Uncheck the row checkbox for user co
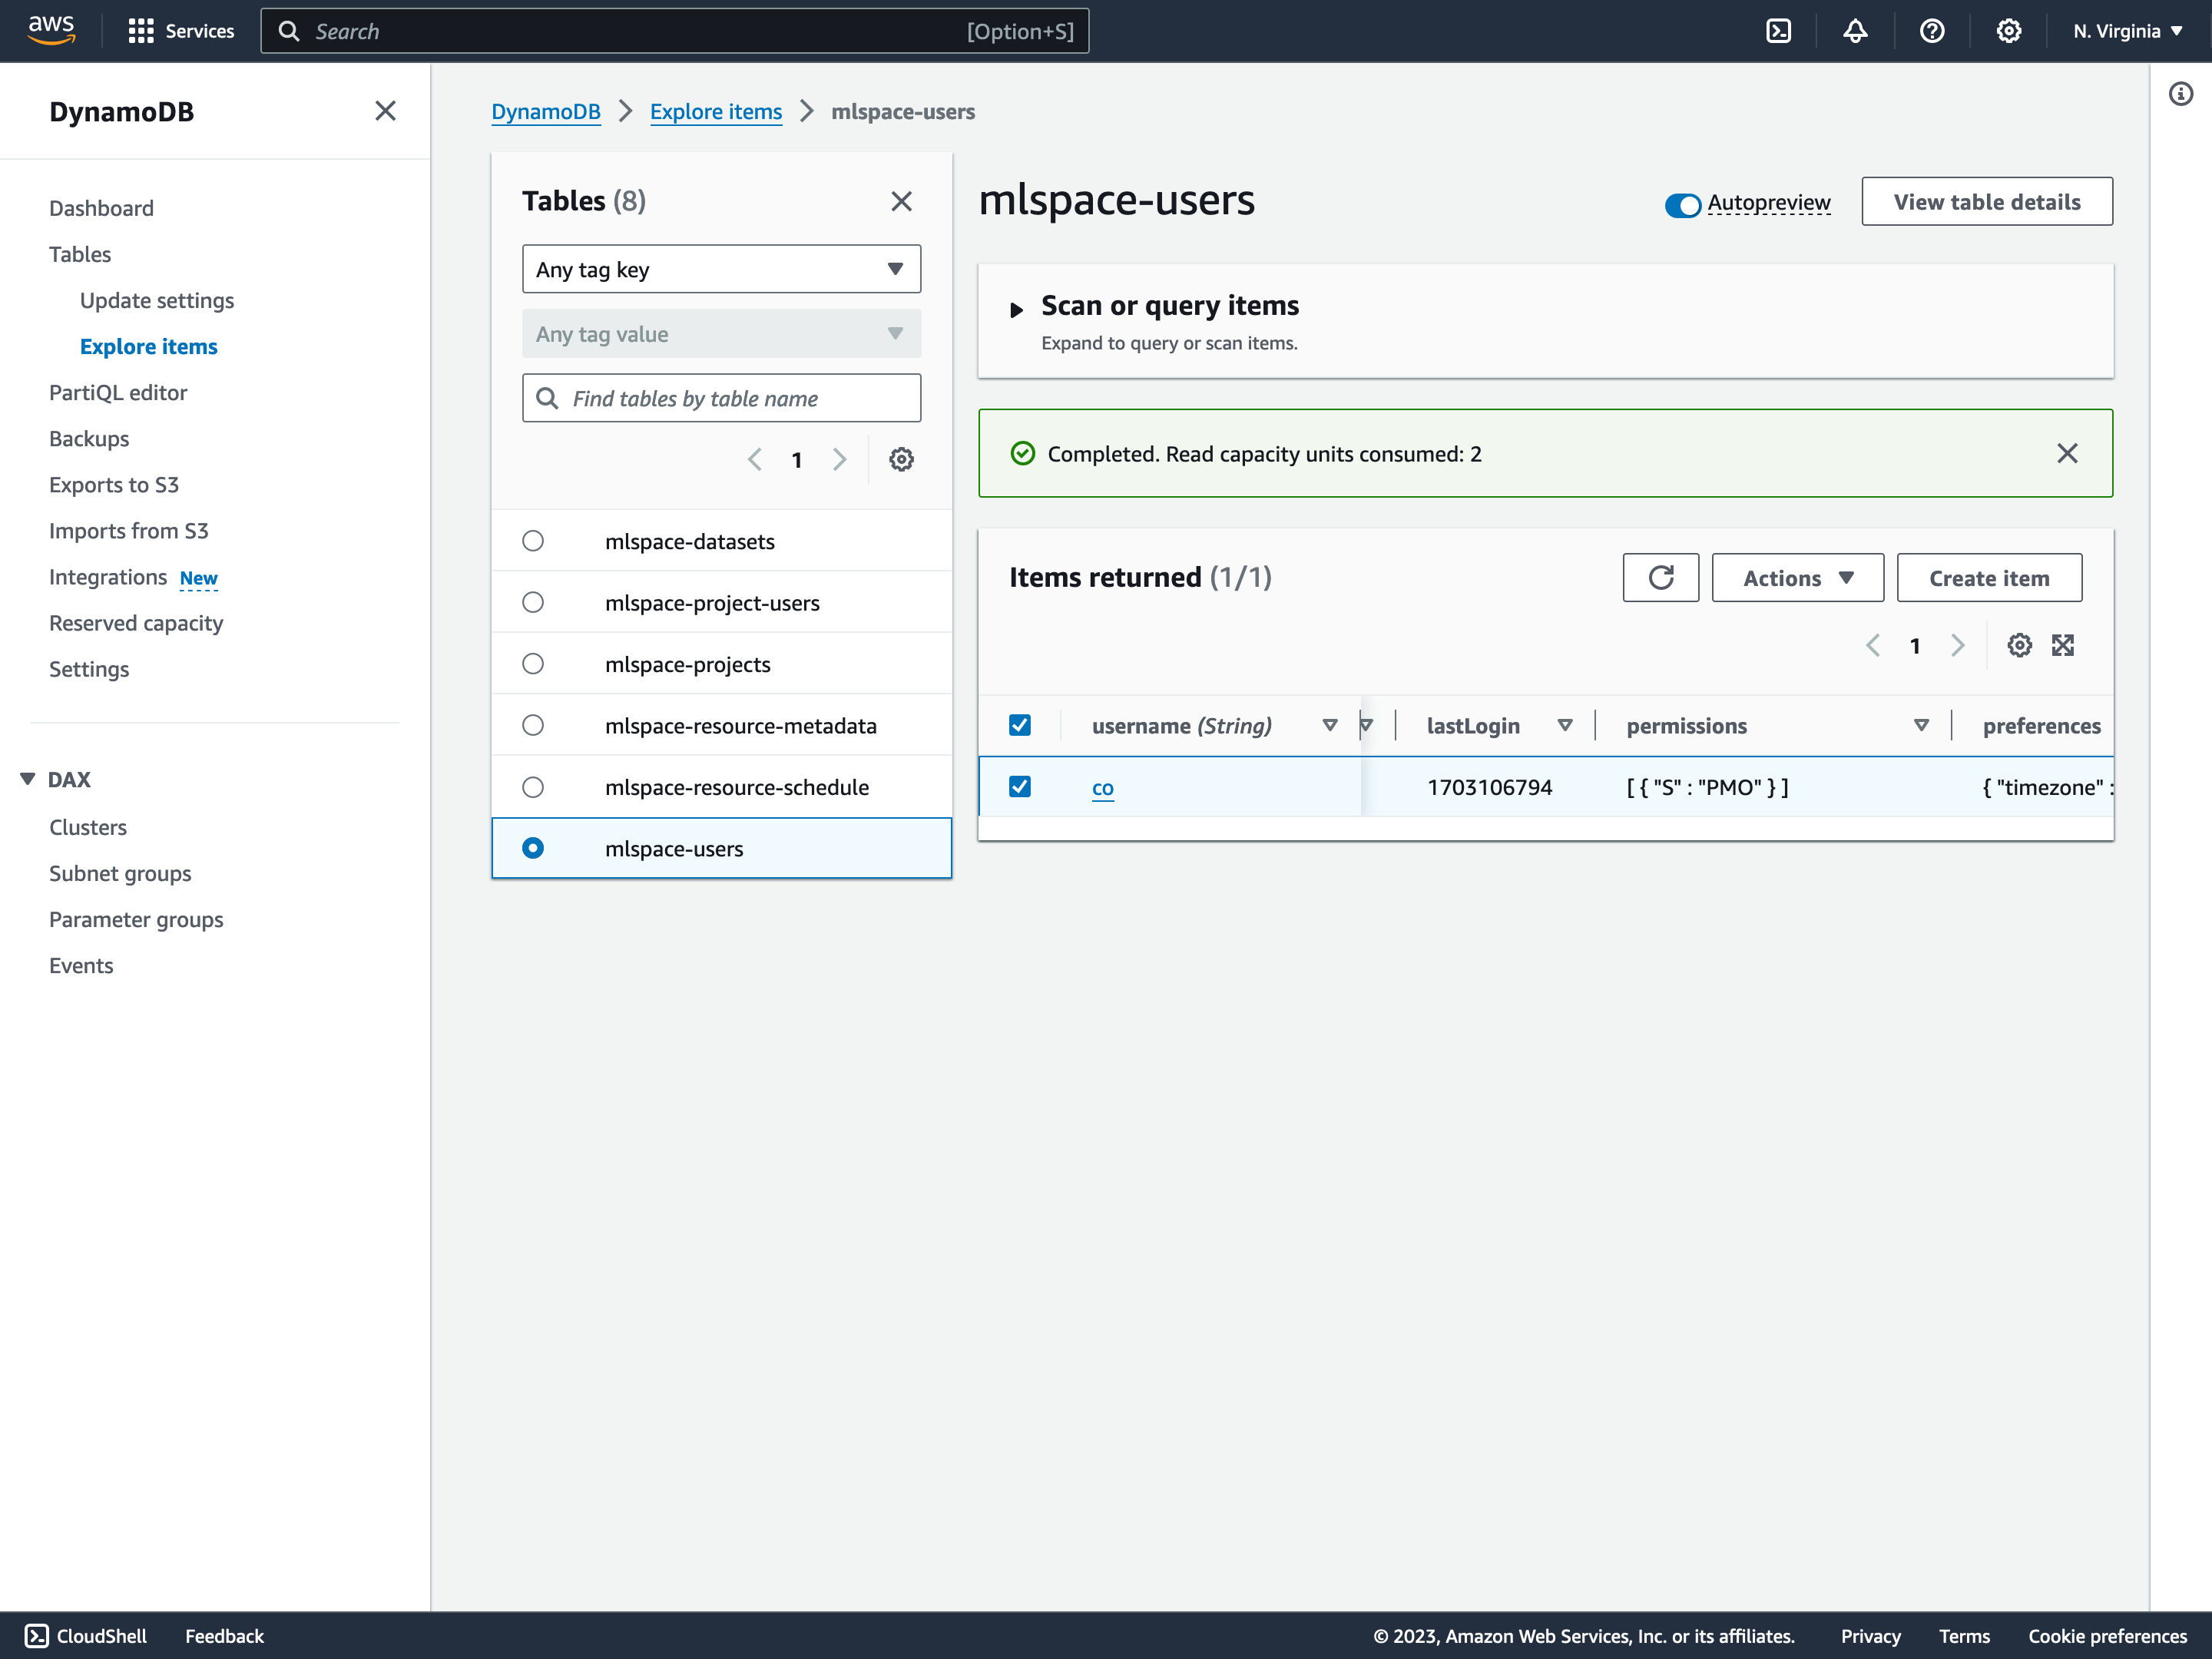The image size is (2212, 1659). click(1020, 787)
